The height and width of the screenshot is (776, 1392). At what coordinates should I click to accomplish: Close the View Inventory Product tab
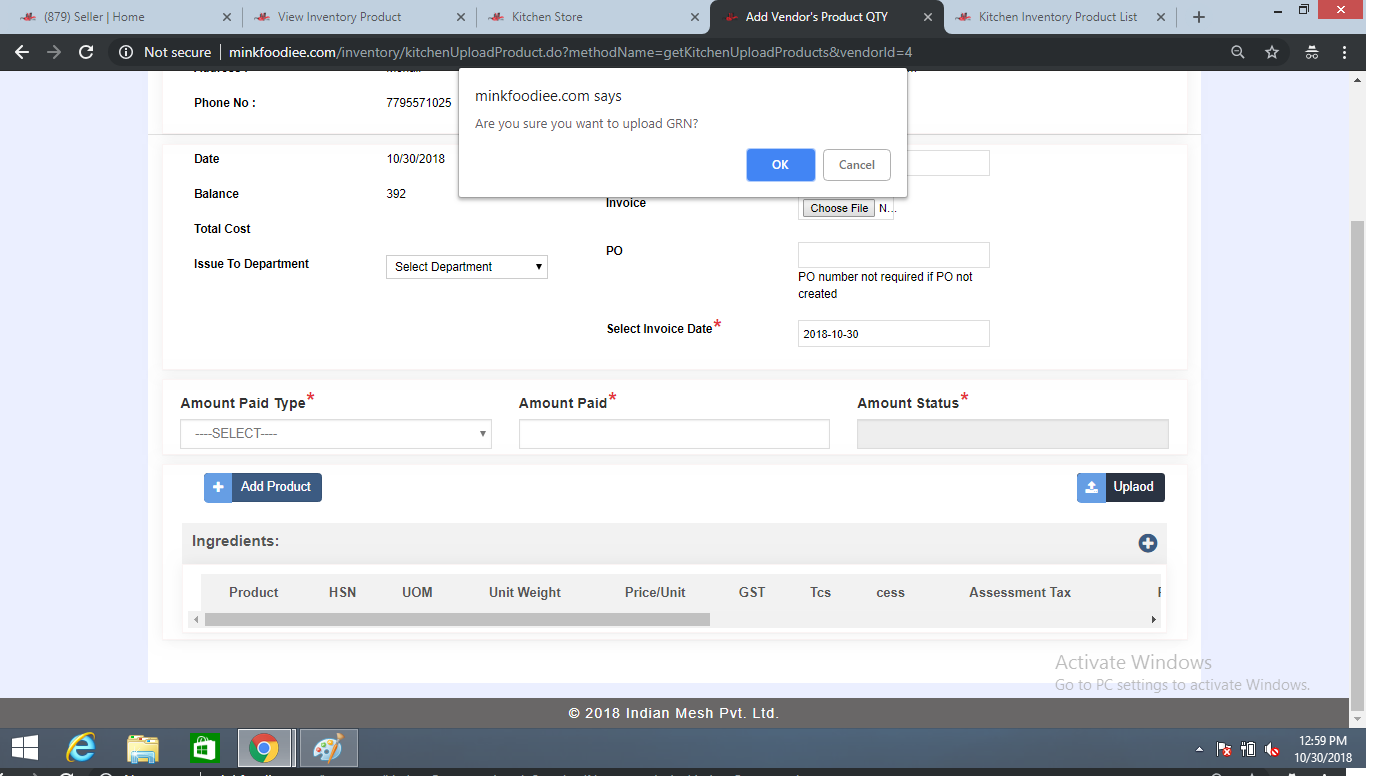[x=461, y=17]
